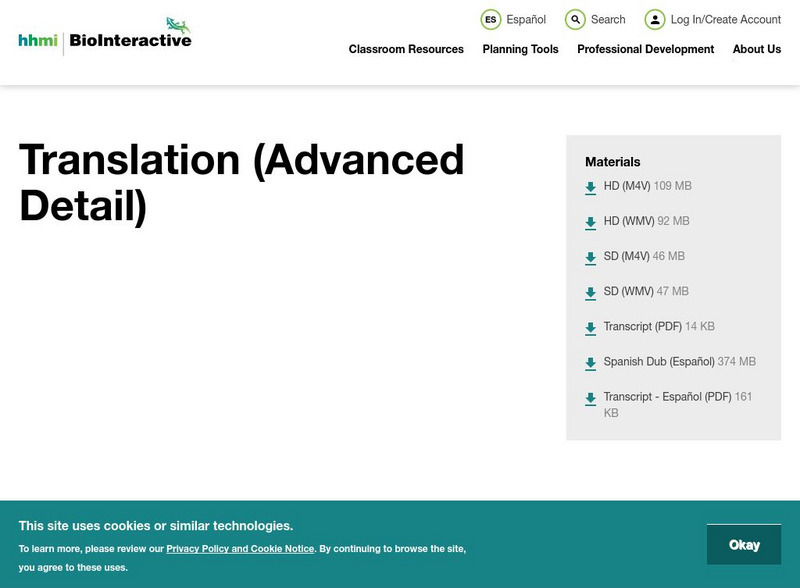Open the Planning Tools menu
This screenshot has width=800, height=588.
point(519,49)
